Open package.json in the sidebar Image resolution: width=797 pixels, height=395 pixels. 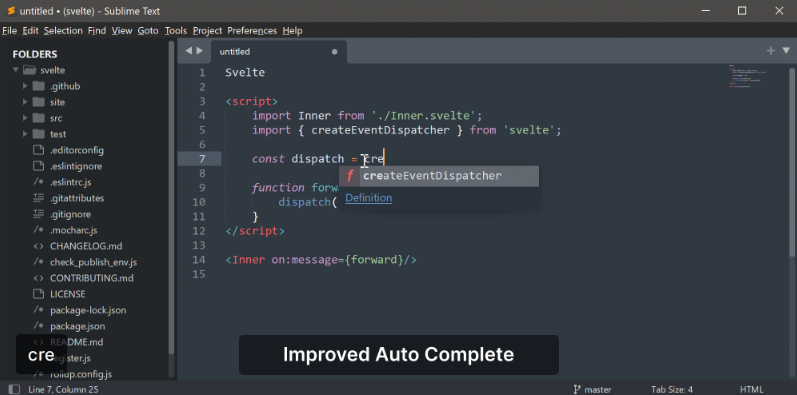pyautogui.click(x=77, y=326)
